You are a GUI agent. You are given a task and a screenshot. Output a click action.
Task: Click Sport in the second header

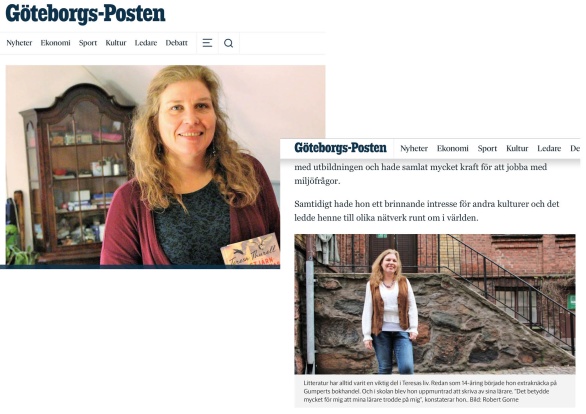[487, 149]
